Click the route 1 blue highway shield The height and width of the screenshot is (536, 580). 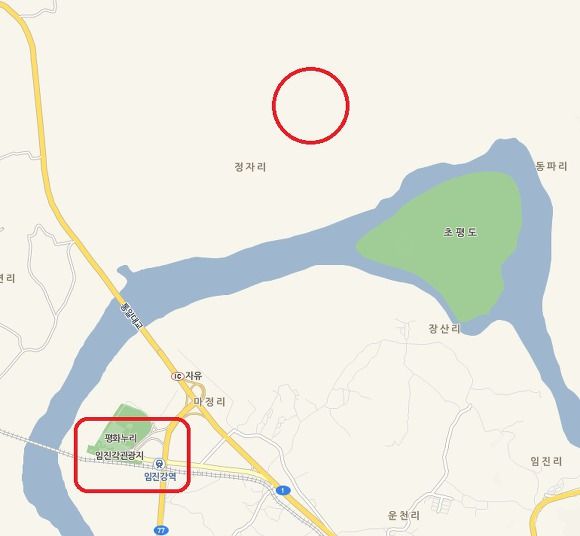click(x=283, y=491)
